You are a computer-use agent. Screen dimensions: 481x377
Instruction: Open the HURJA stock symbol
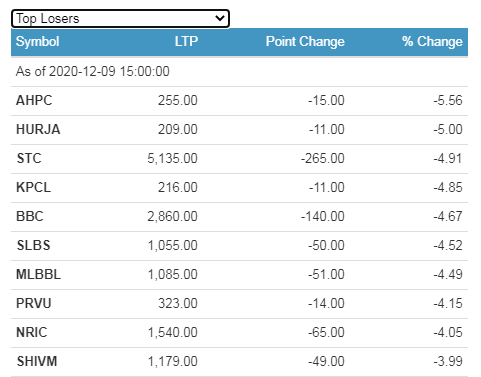click(38, 129)
